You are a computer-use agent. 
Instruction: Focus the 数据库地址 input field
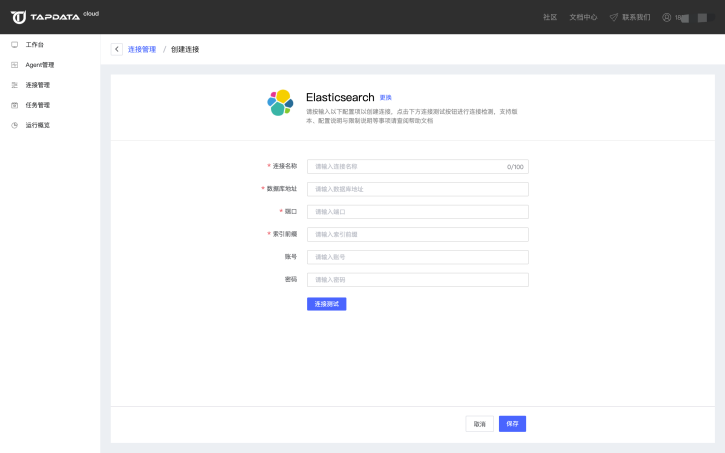[418, 189]
